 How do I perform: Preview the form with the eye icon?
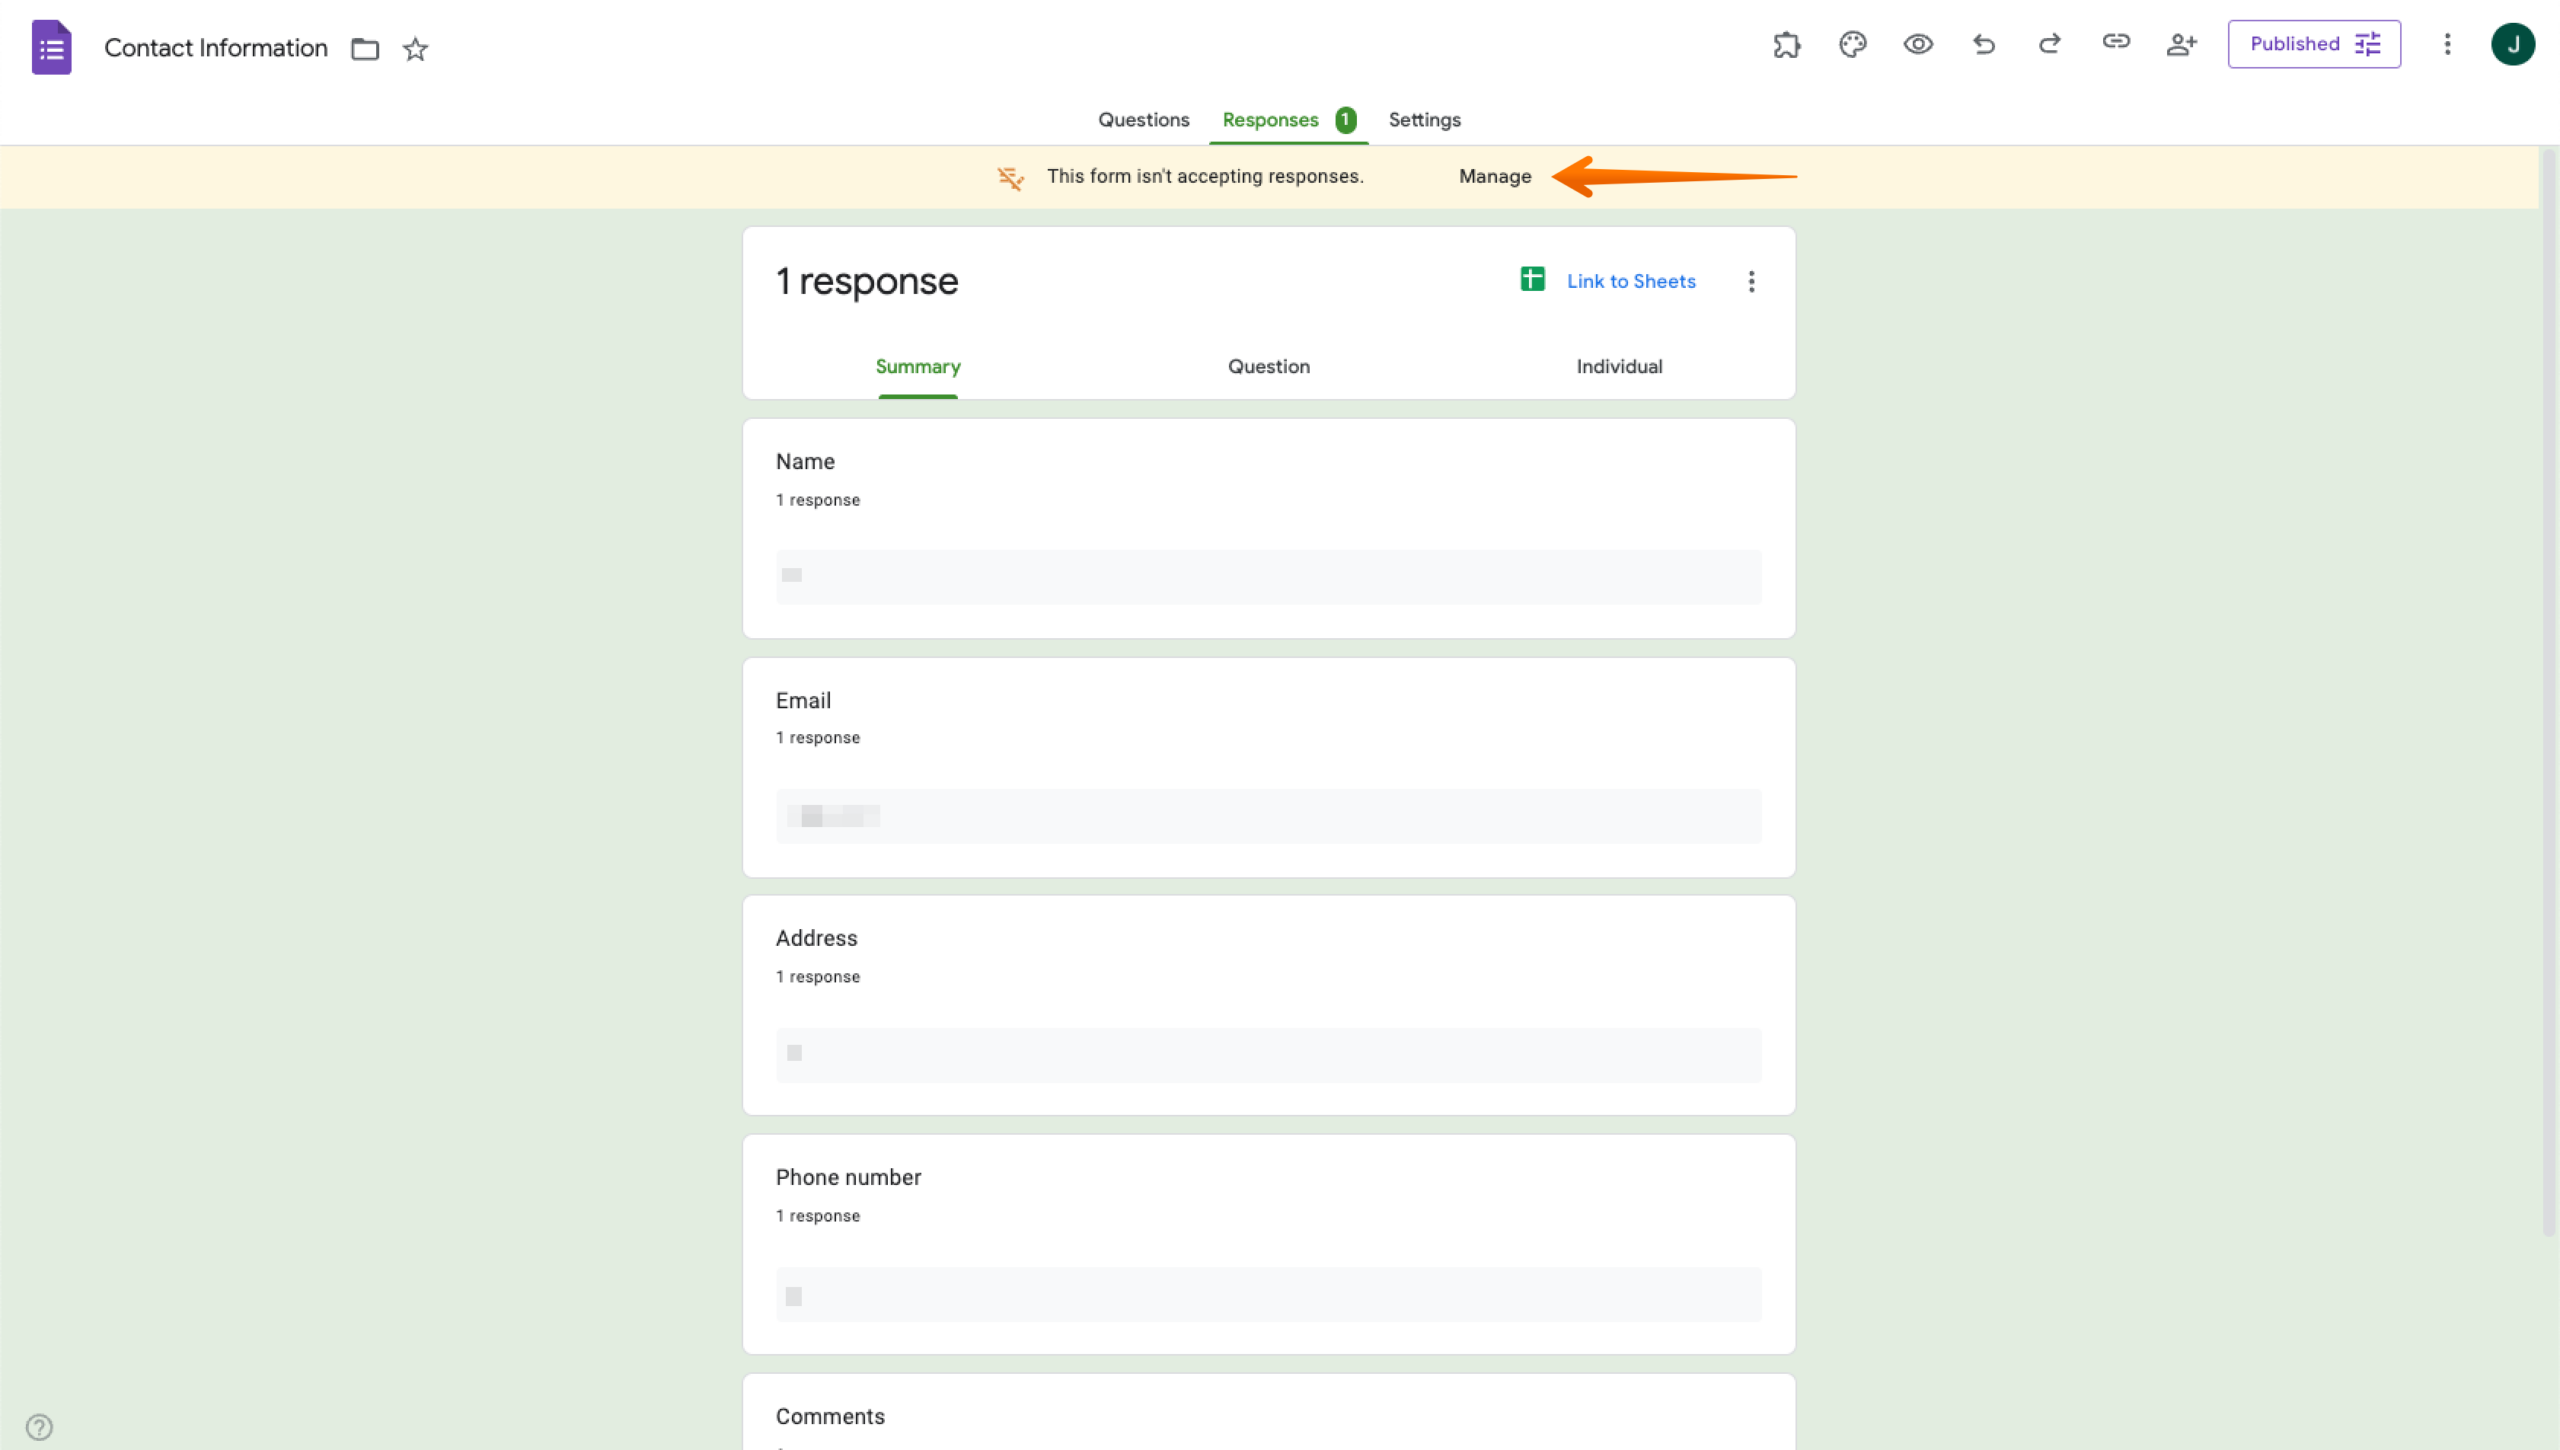point(1918,44)
